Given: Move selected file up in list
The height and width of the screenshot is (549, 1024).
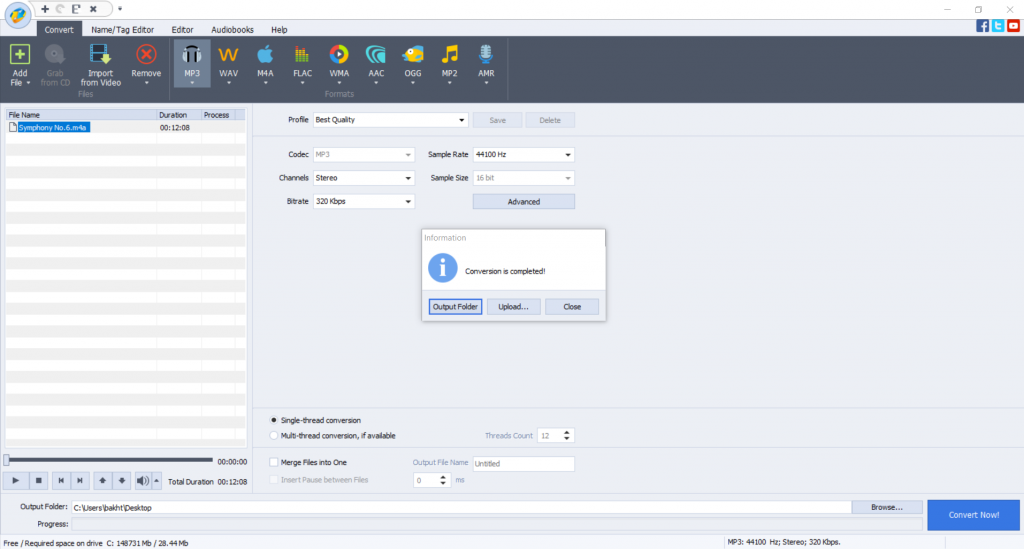Looking at the screenshot, I should (103, 481).
